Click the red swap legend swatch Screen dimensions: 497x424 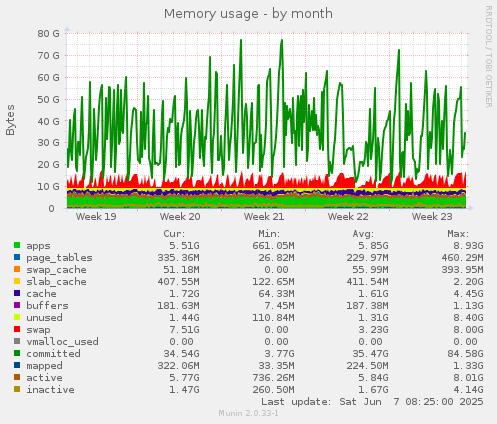click(17, 329)
